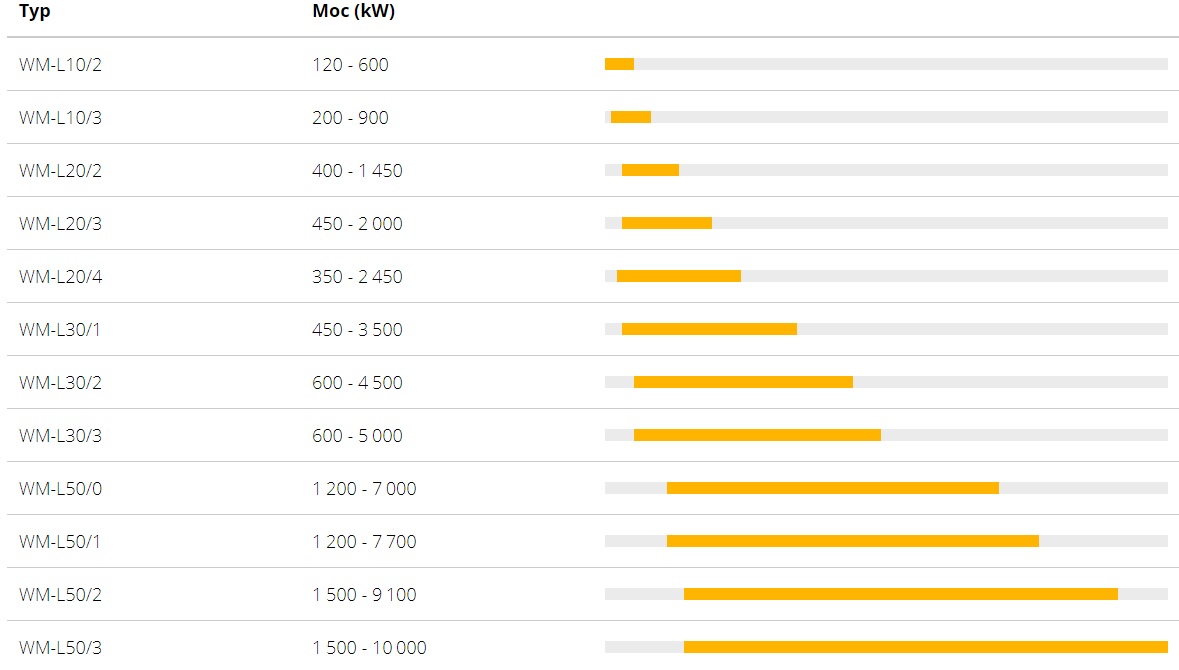Click the orange power bar for WM-L10/2
The height and width of the screenshot is (670, 1179).
click(620, 64)
